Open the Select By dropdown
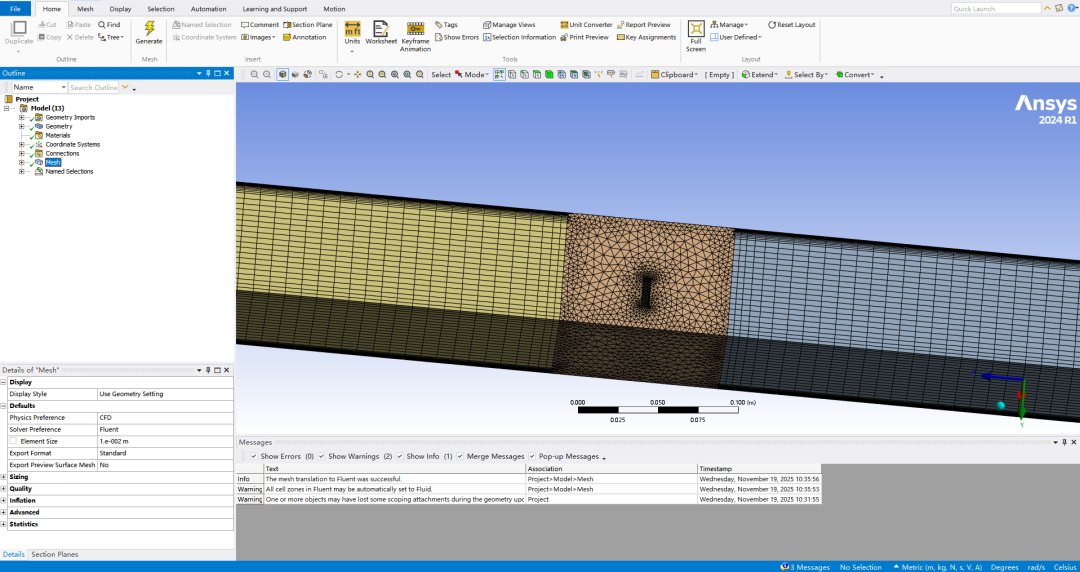Image resolution: width=1080 pixels, height=572 pixels. [806, 75]
